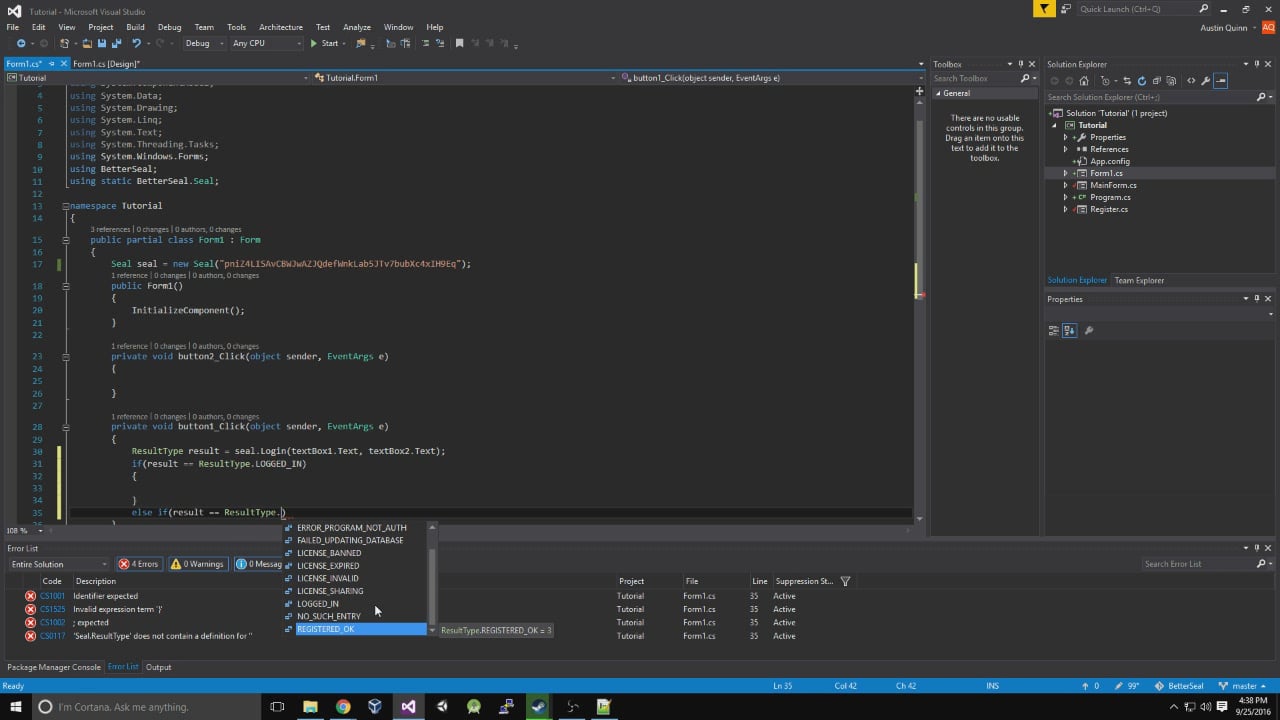
Task: Toggle Preview Selected Items in Solution Explorer
Action: tap(1220, 81)
